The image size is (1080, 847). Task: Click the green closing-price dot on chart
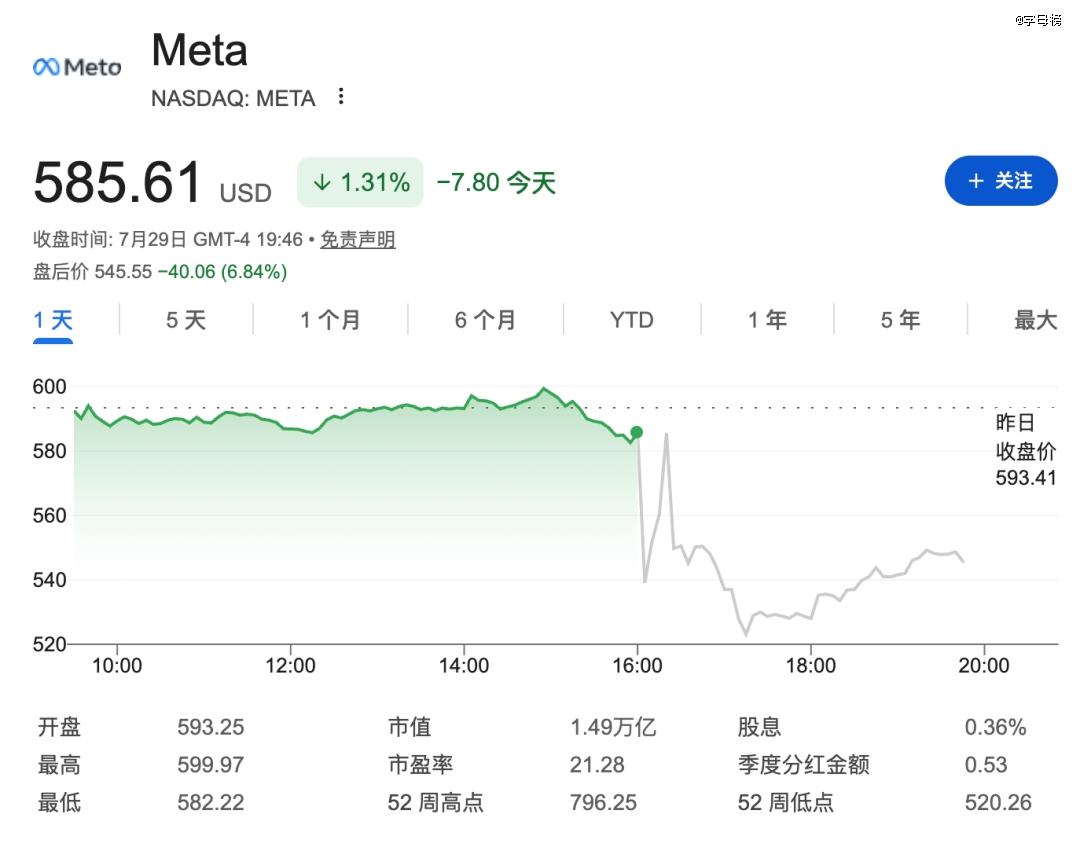click(x=636, y=432)
